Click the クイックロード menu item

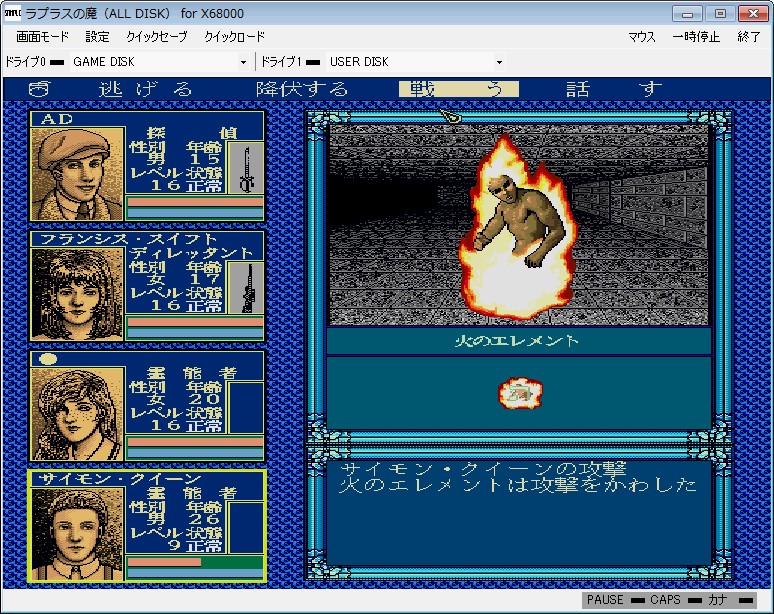[234, 37]
